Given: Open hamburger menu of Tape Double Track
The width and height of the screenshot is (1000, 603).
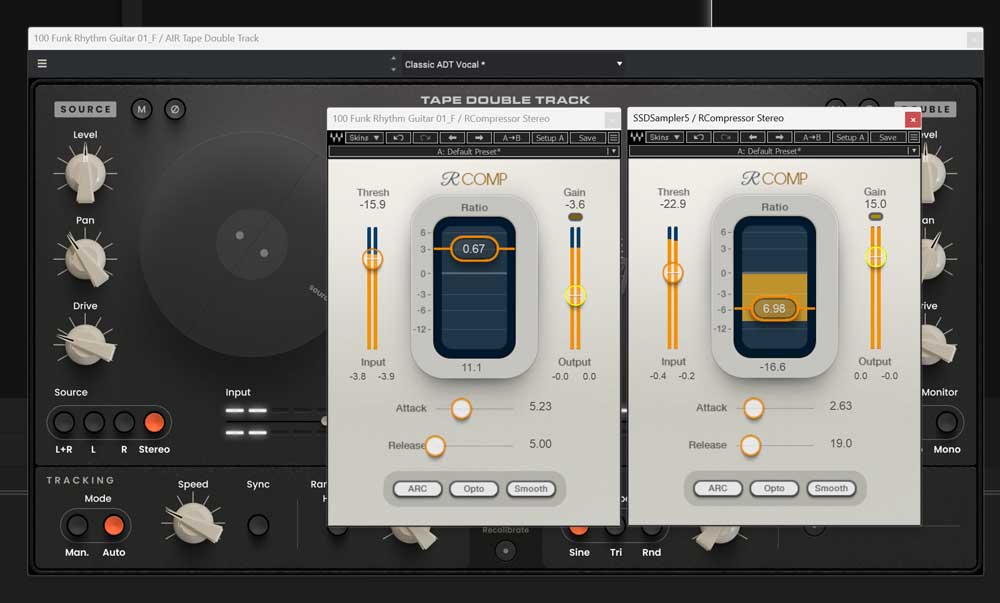Looking at the screenshot, I should (42, 64).
